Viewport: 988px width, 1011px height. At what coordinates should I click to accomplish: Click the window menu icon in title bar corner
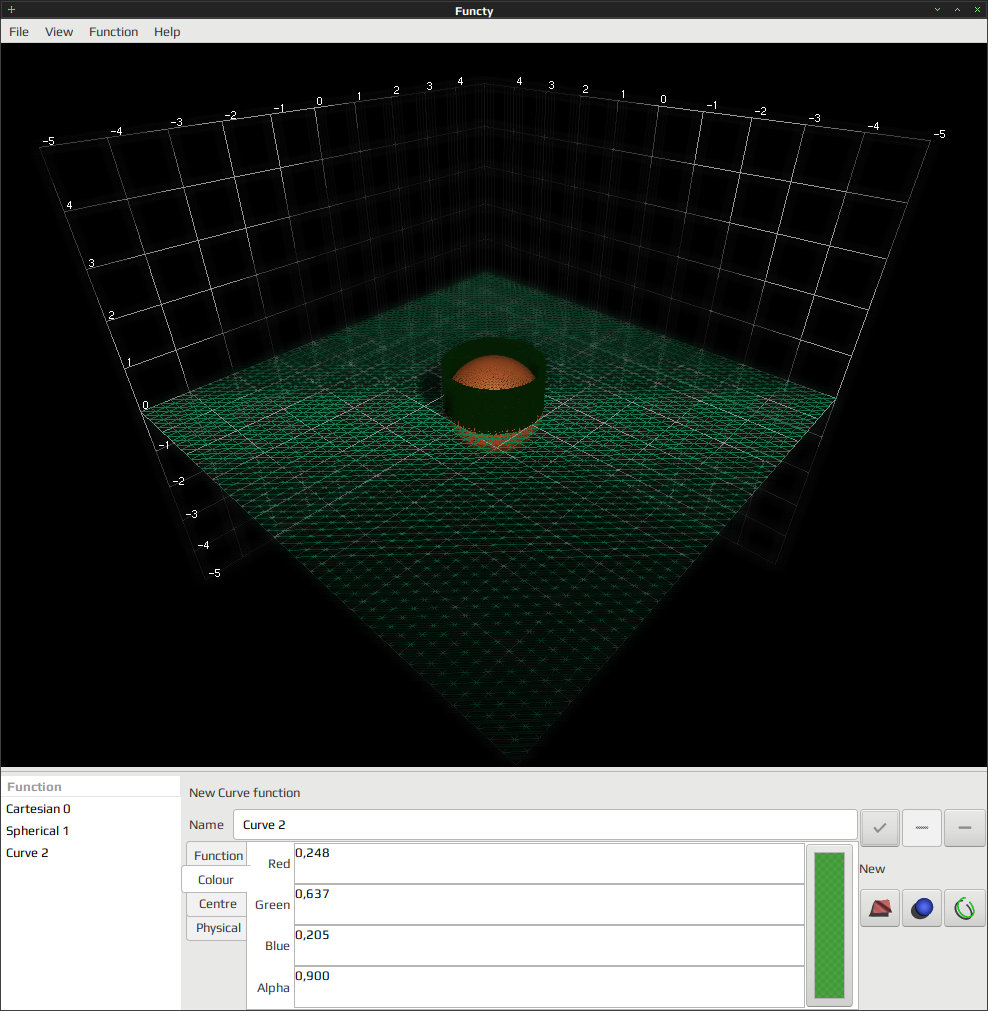pyautogui.click(x=11, y=10)
